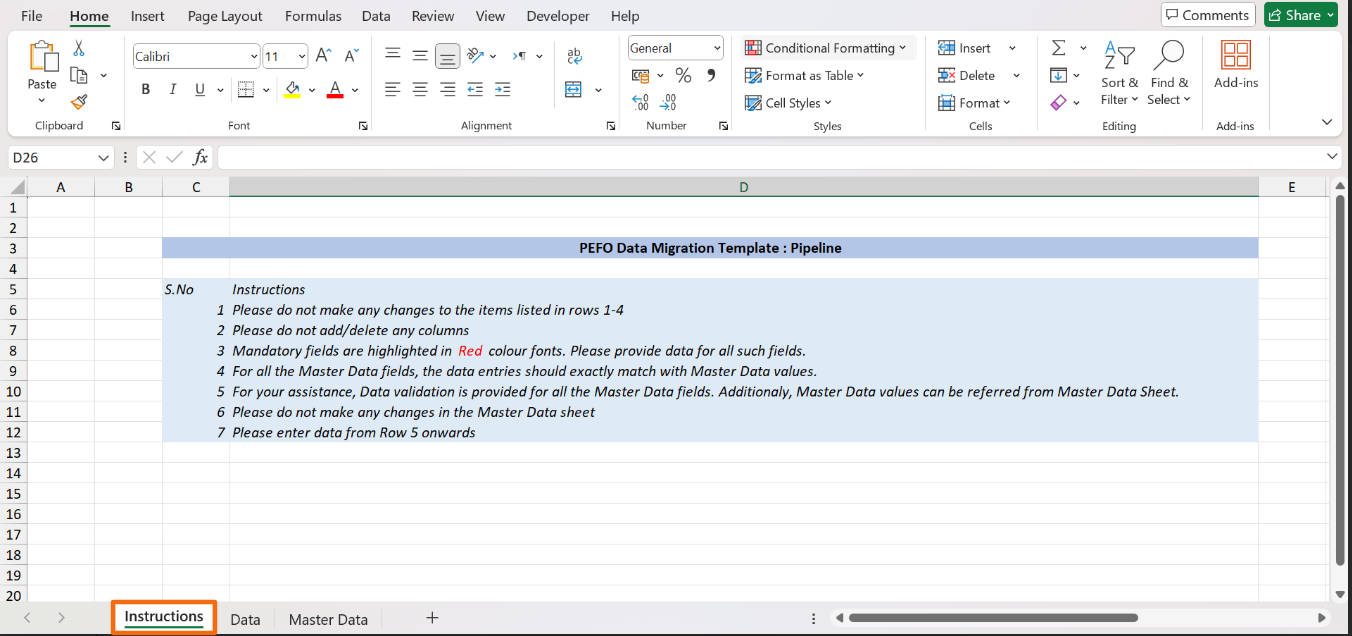Open the Comments button
The image size is (1352, 636).
click(x=1206, y=15)
